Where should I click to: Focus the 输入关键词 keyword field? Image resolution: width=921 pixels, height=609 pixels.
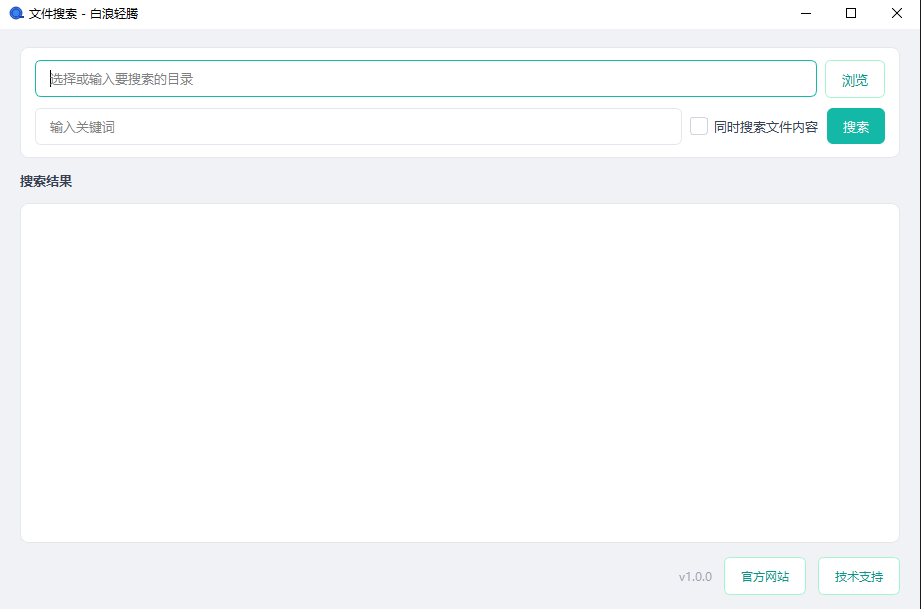point(358,127)
